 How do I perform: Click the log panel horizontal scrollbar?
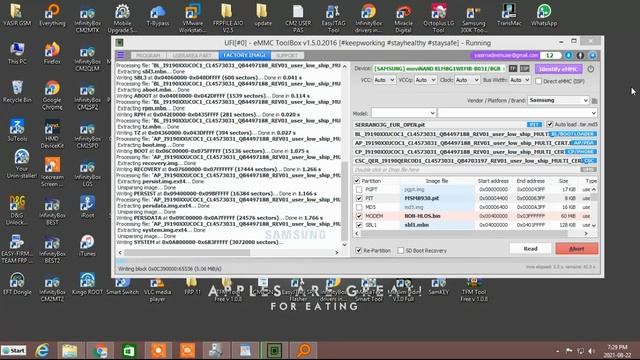228,253
